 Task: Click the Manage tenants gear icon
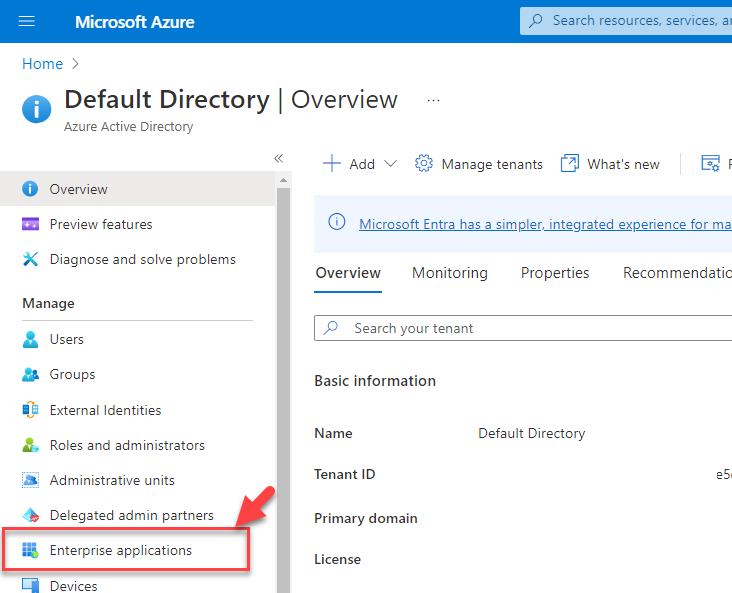click(423, 163)
